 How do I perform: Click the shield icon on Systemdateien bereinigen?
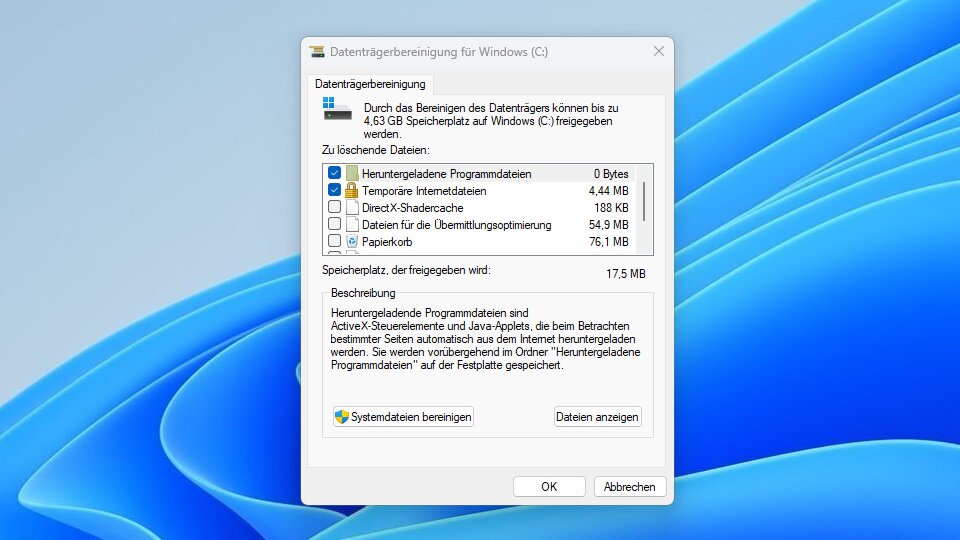pyautogui.click(x=342, y=416)
